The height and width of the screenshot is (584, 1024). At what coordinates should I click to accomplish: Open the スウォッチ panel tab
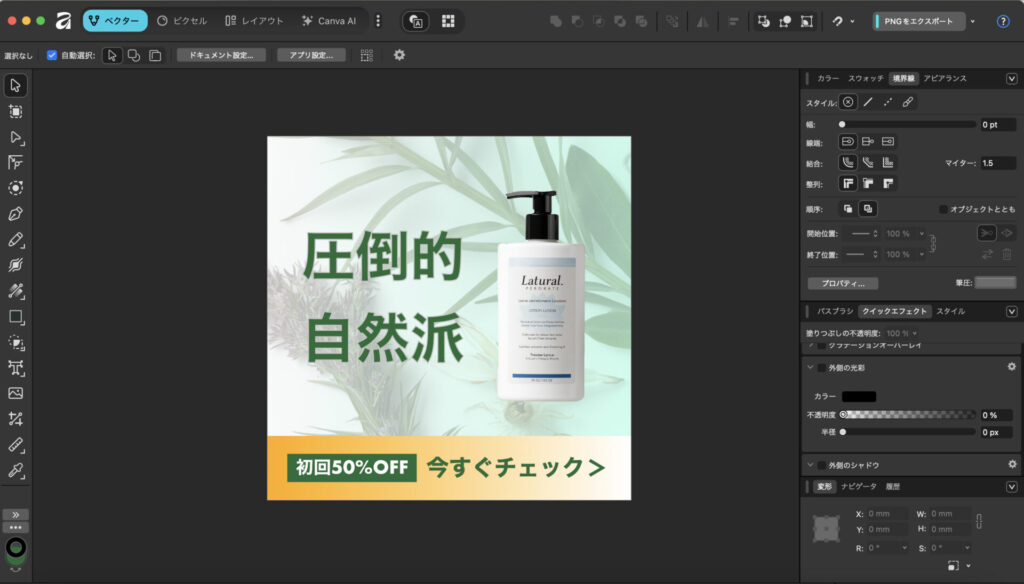pos(865,78)
